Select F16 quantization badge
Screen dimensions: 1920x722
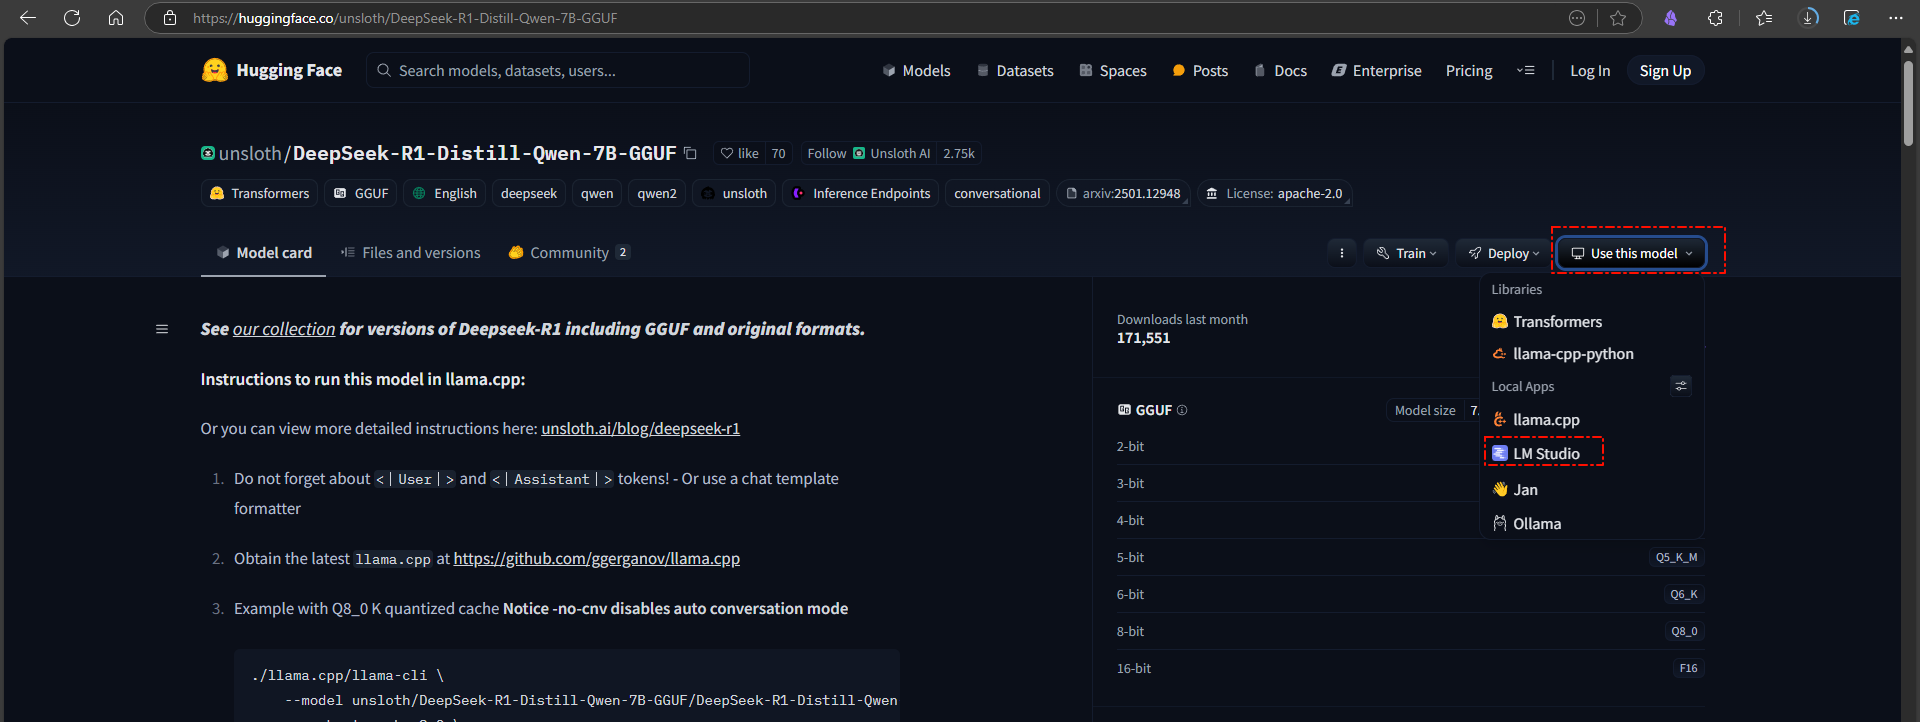coord(1688,668)
